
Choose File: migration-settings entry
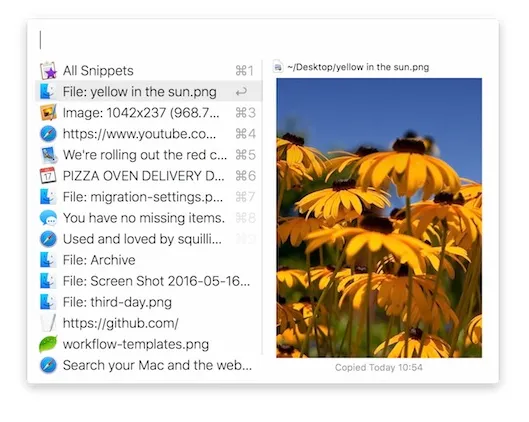pos(148,197)
